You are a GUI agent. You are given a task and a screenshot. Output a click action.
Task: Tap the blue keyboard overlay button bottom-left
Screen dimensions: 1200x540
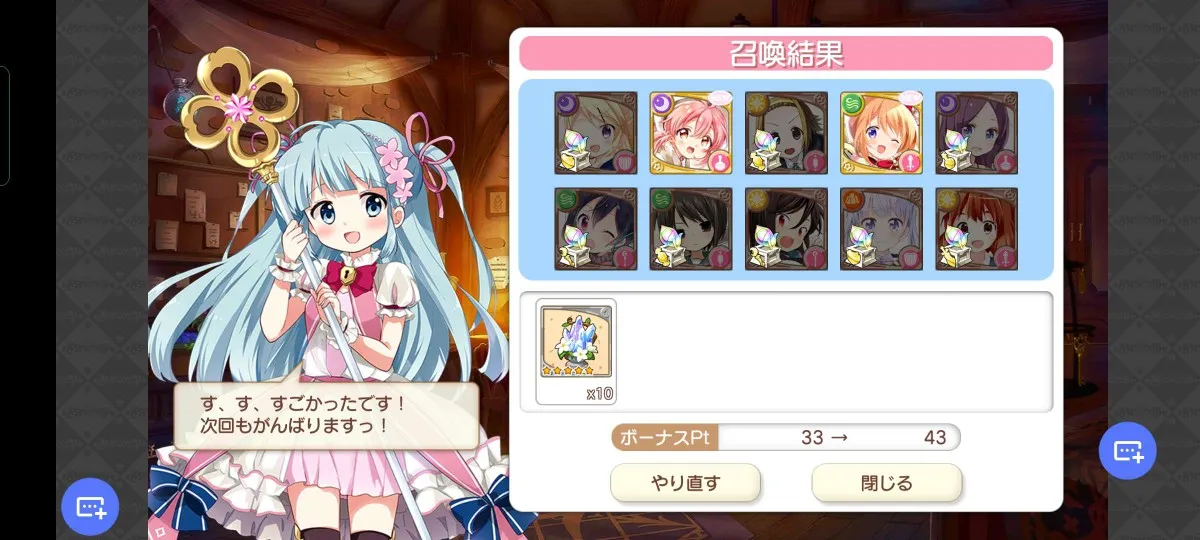(x=90, y=507)
